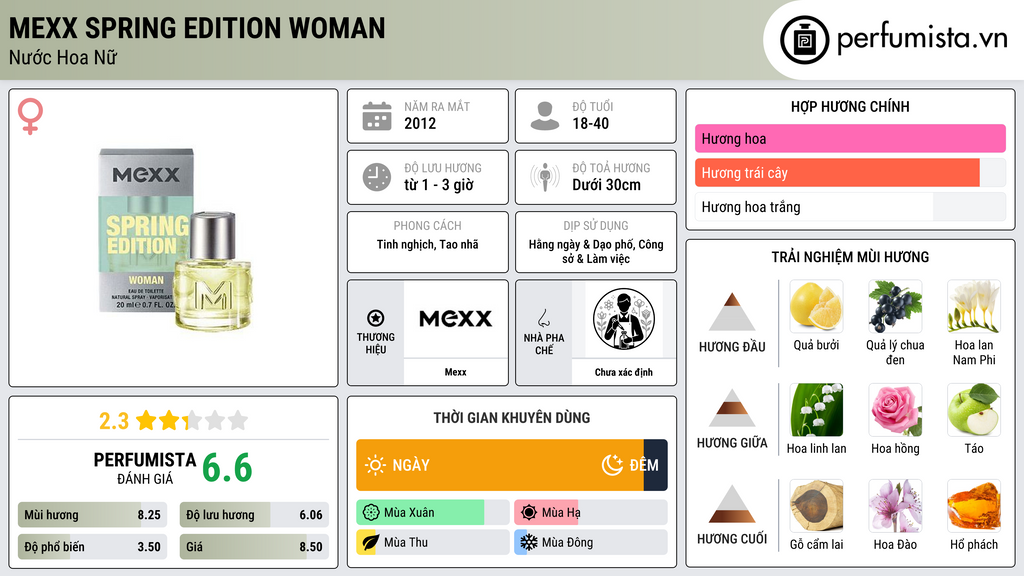Click the leaf icon for Mùa Thu
Image resolution: width=1024 pixels, height=576 pixels.
point(371,542)
